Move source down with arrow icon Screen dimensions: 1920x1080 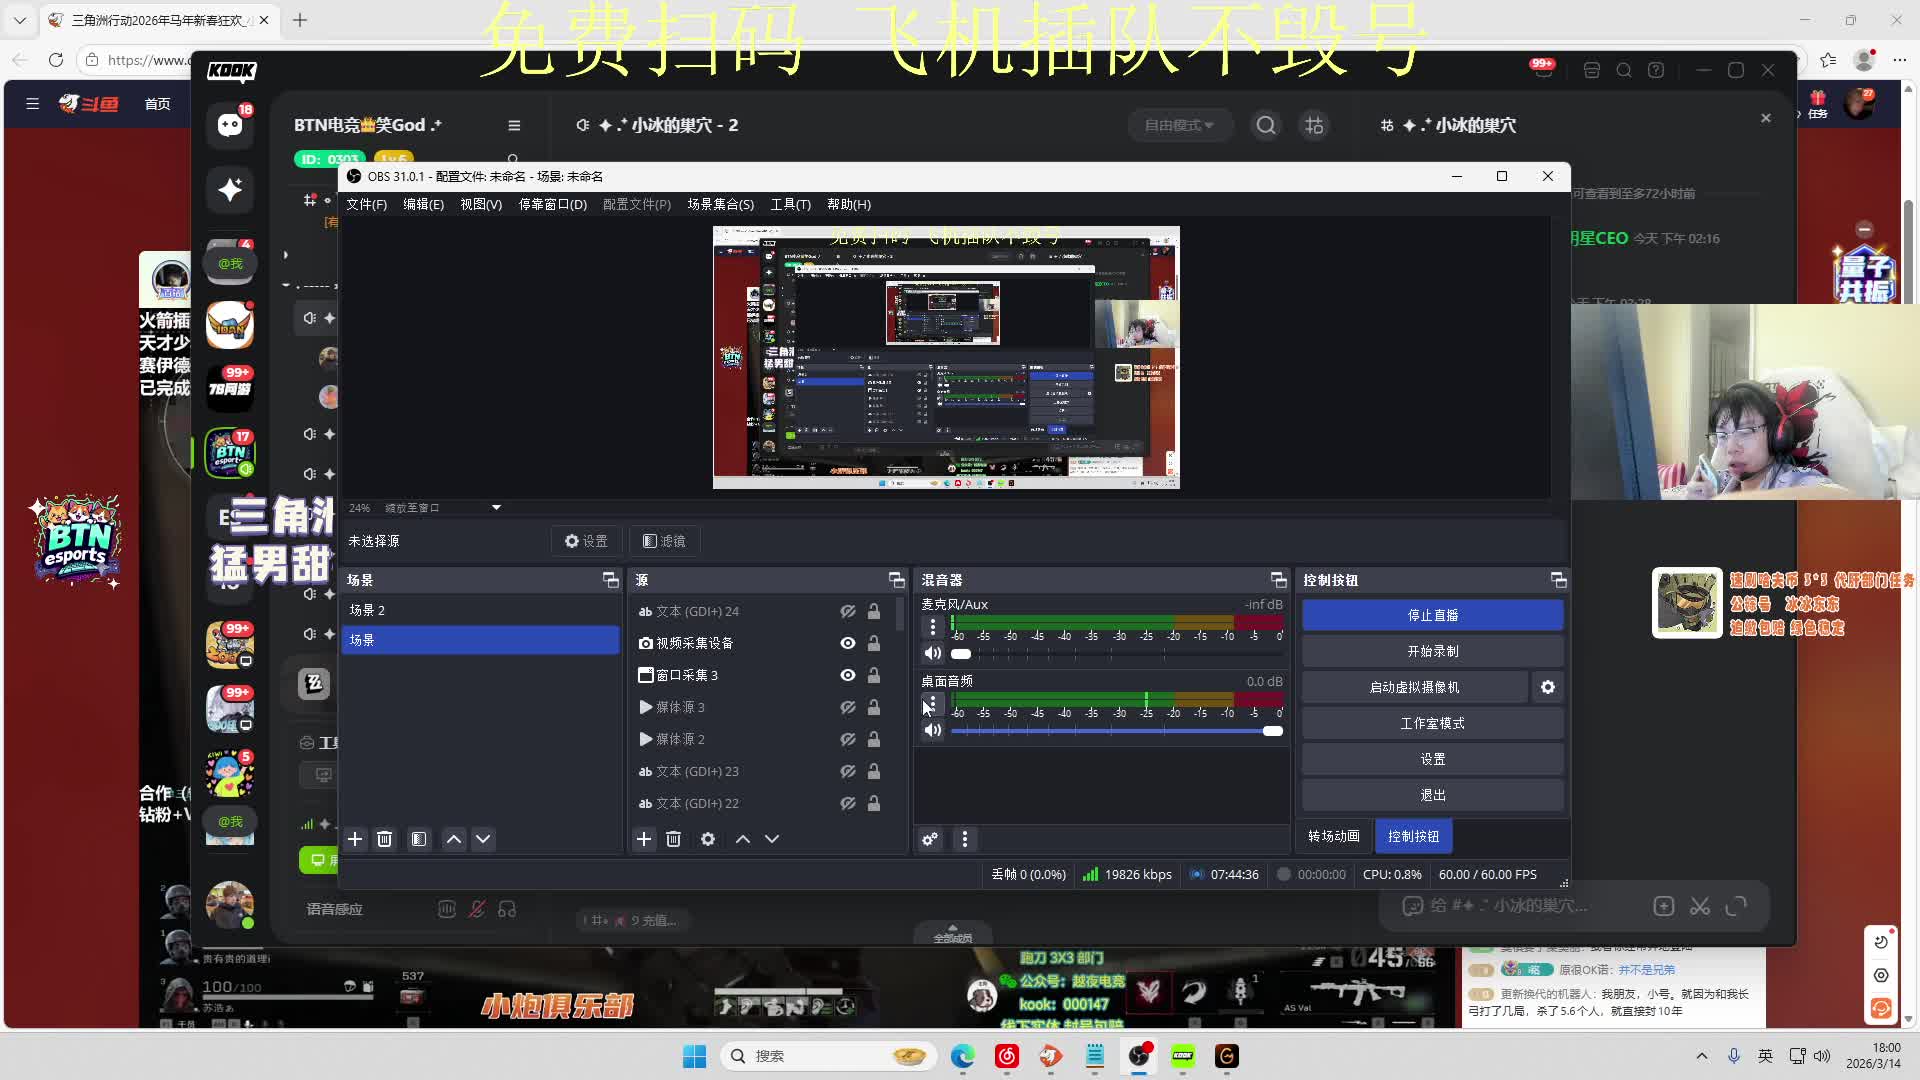pos(772,839)
